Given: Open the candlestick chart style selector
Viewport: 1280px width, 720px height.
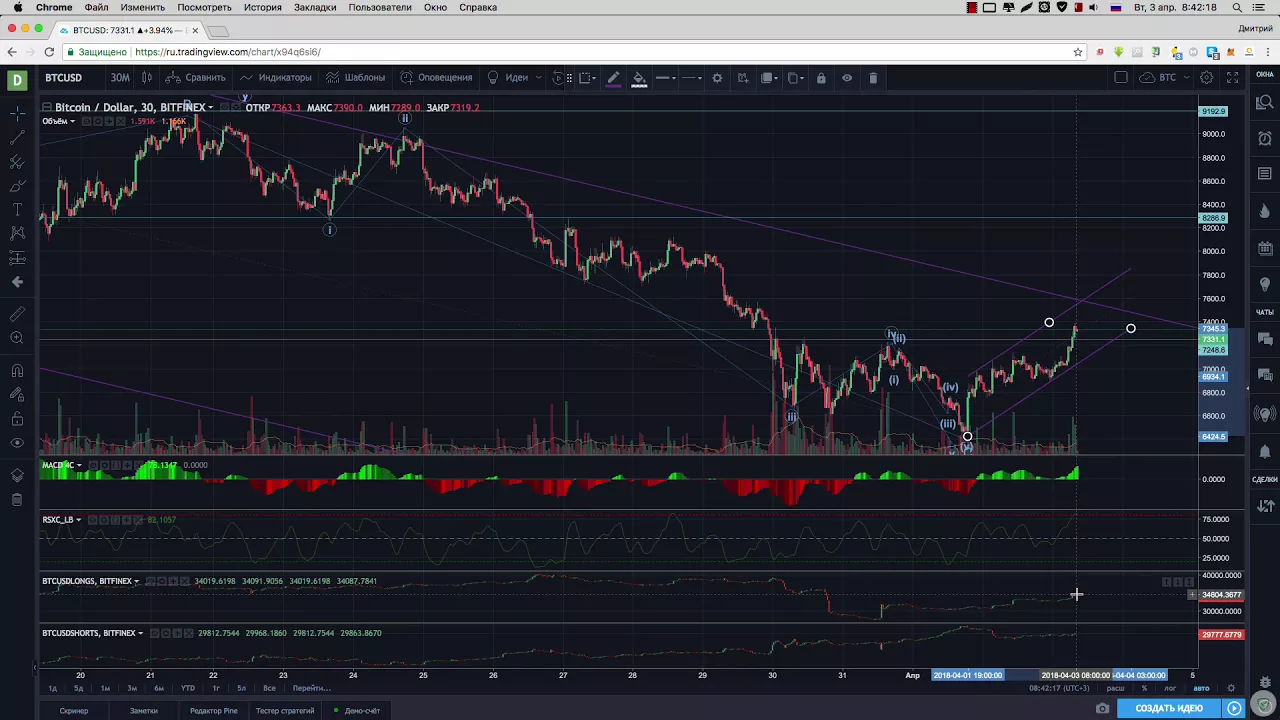Looking at the screenshot, I should (147, 77).
